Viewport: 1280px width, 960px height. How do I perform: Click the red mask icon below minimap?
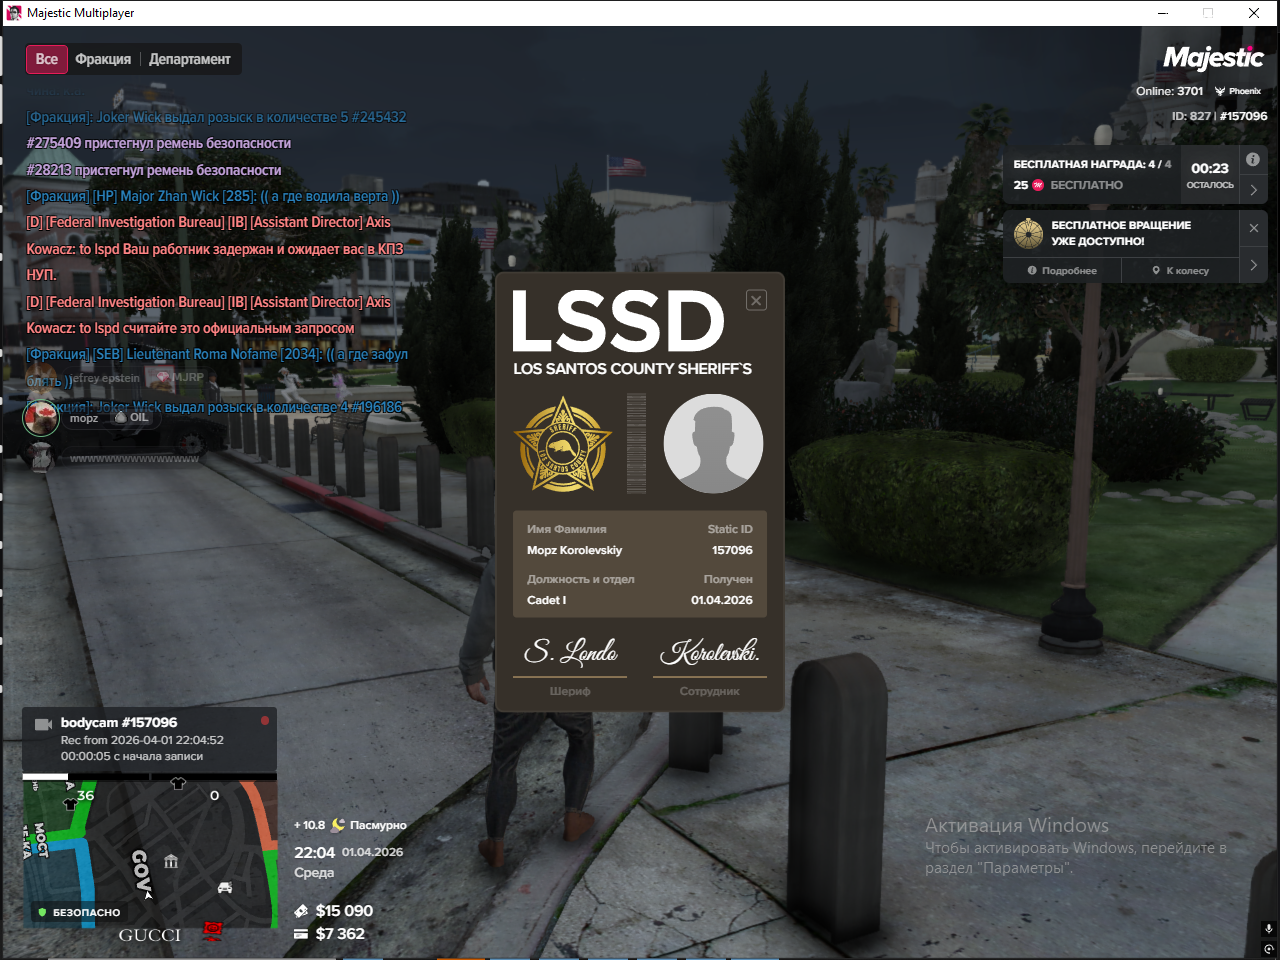212,931
